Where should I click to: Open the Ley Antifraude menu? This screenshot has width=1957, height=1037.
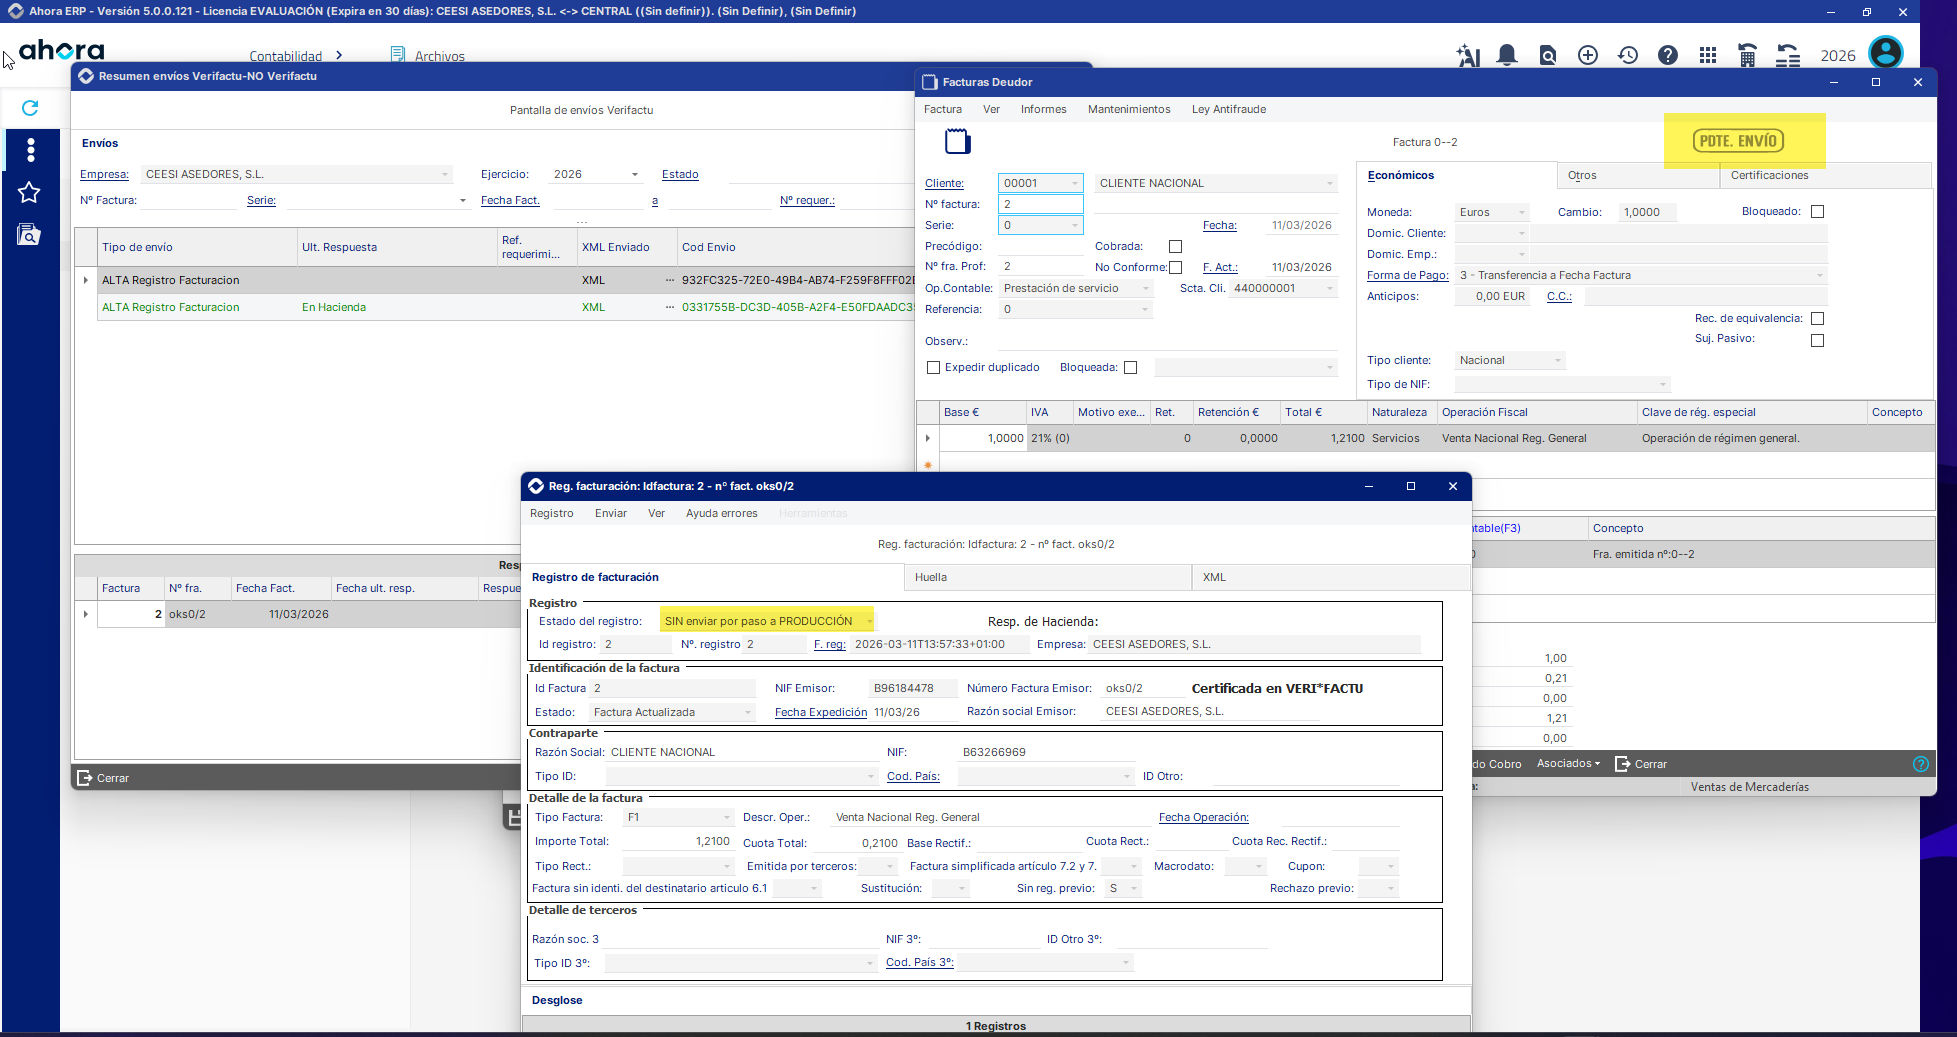click(x=1229, y=109)
